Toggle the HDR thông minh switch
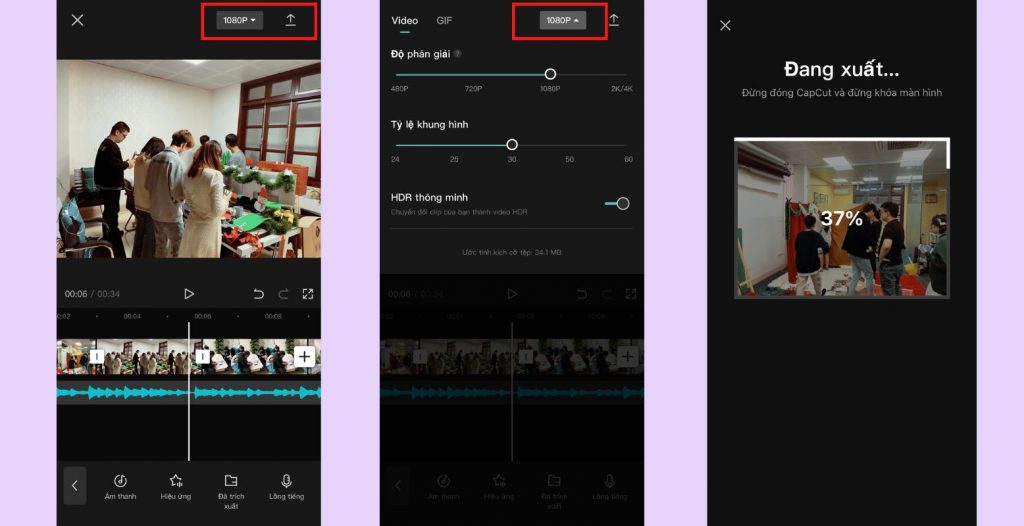 [617, 204]
